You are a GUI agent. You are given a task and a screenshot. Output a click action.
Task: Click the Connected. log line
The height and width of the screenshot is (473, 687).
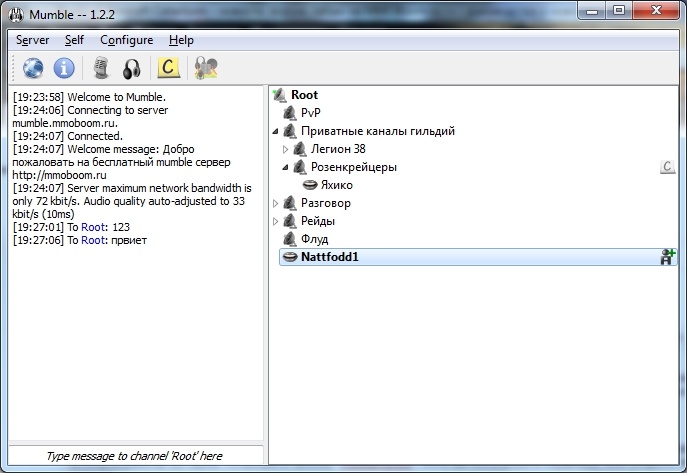[68, 136]
